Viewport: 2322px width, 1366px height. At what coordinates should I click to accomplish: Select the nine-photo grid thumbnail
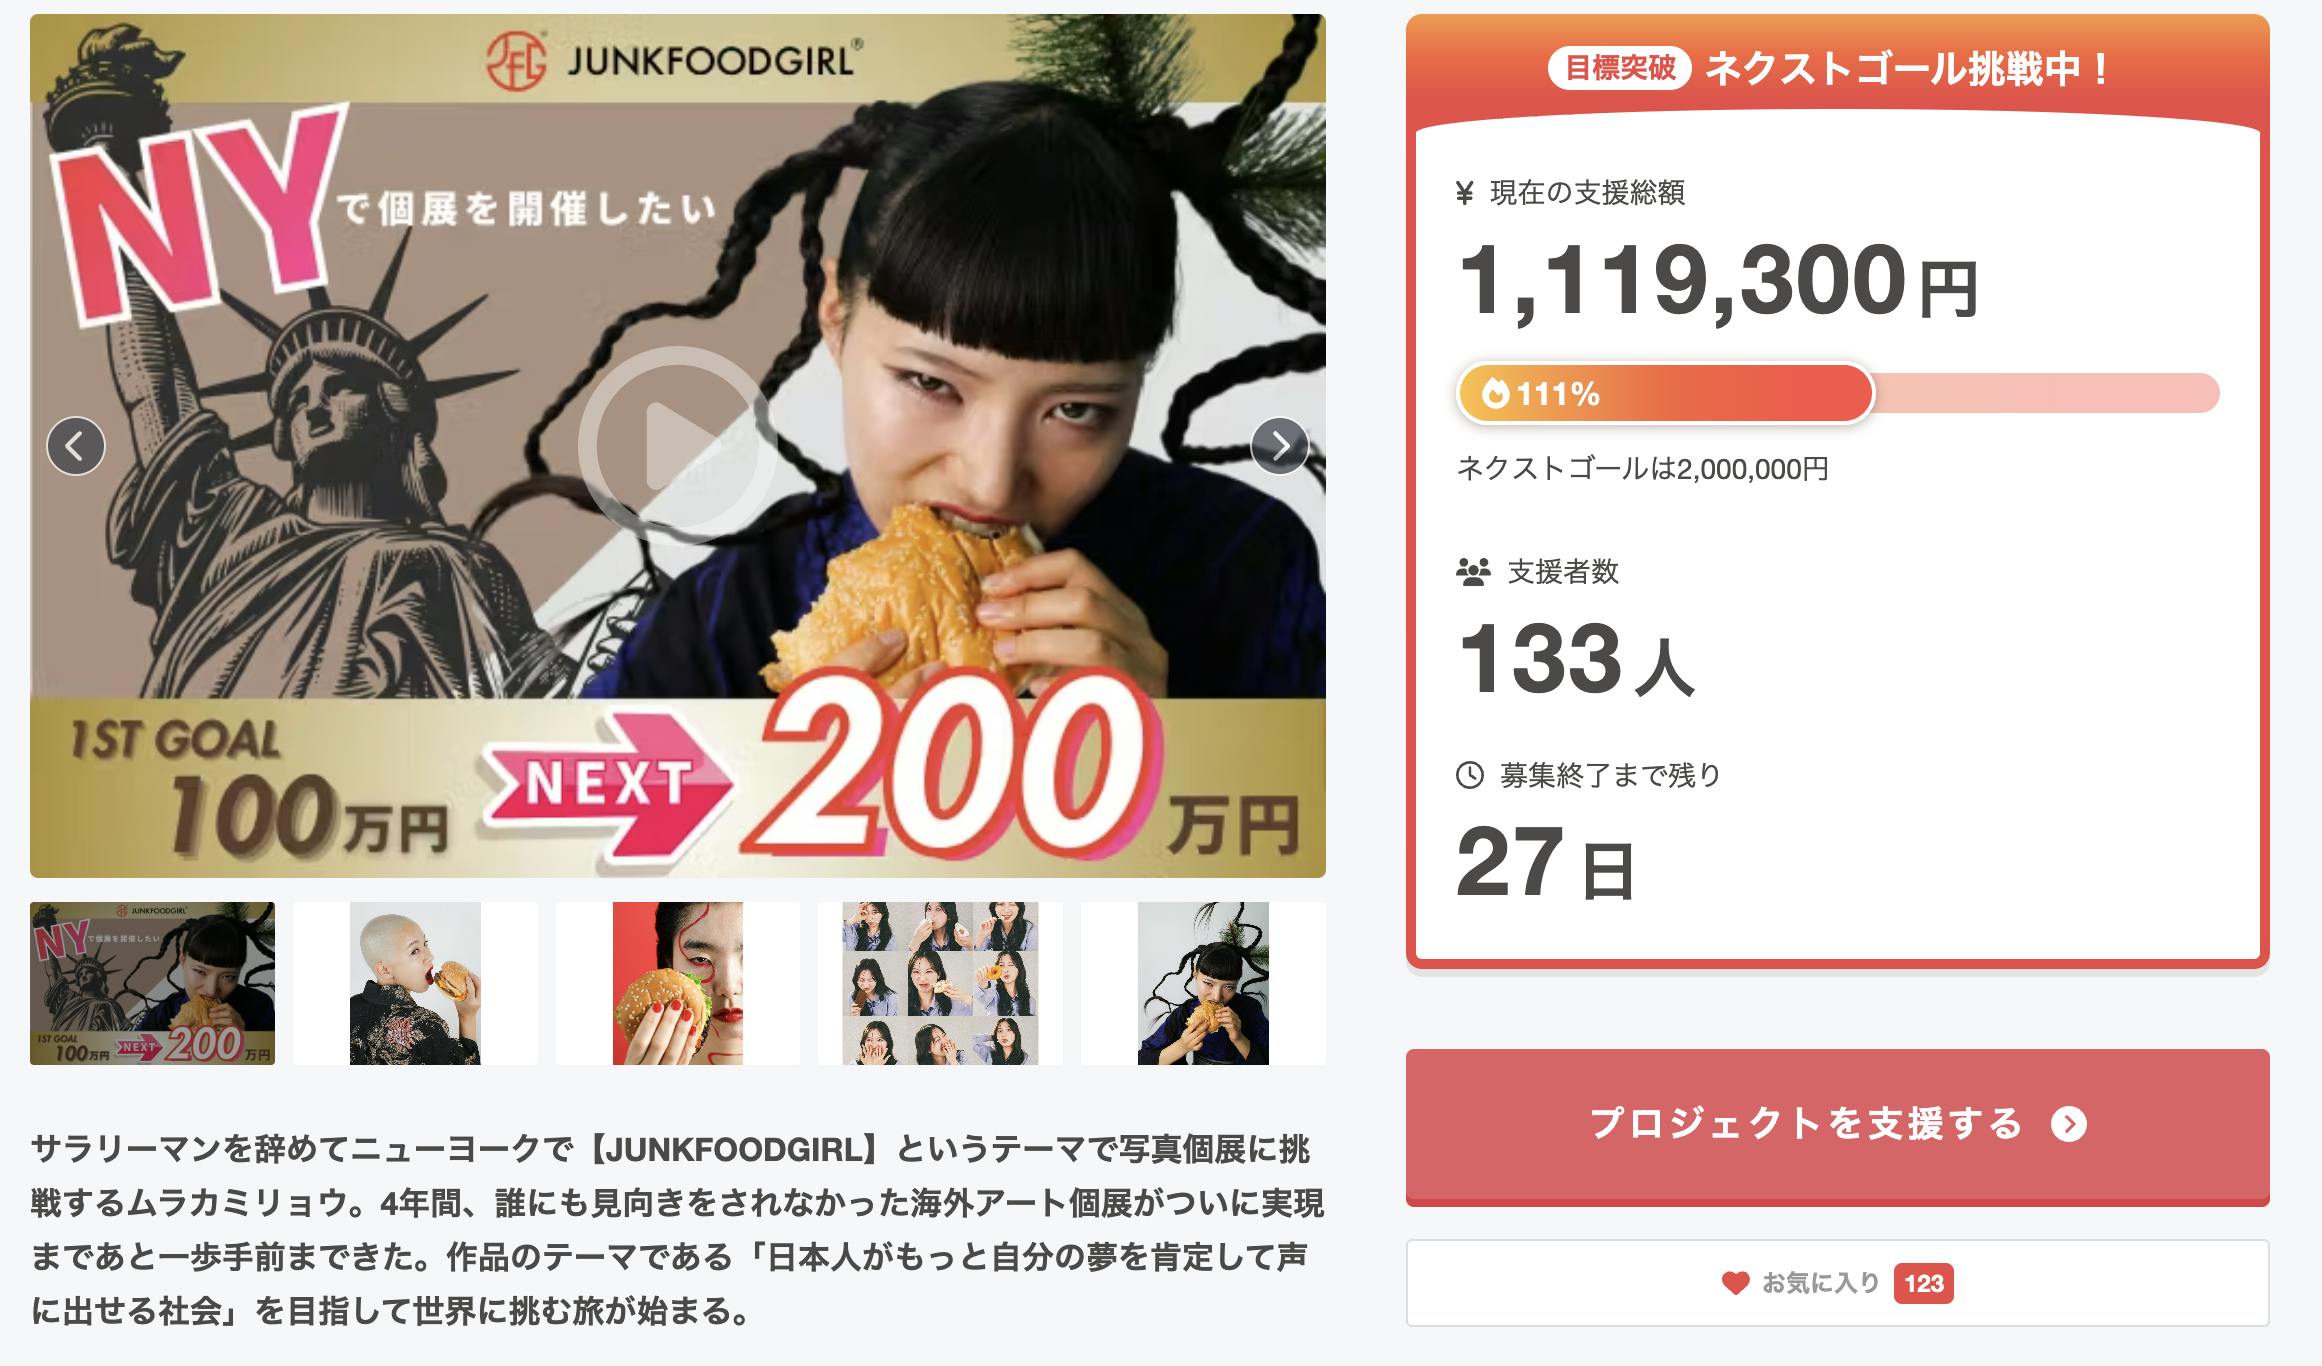tap(940, 983)
